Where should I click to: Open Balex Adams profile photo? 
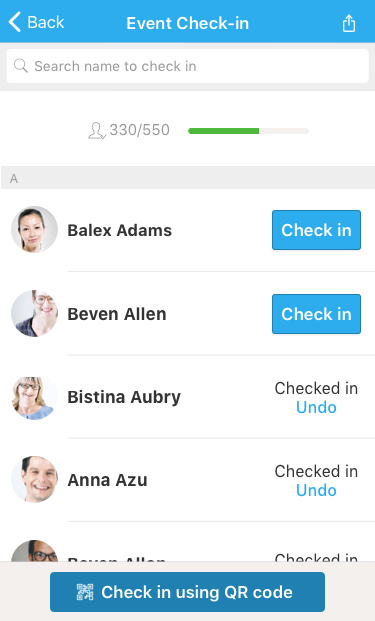[x=34, y=229]
